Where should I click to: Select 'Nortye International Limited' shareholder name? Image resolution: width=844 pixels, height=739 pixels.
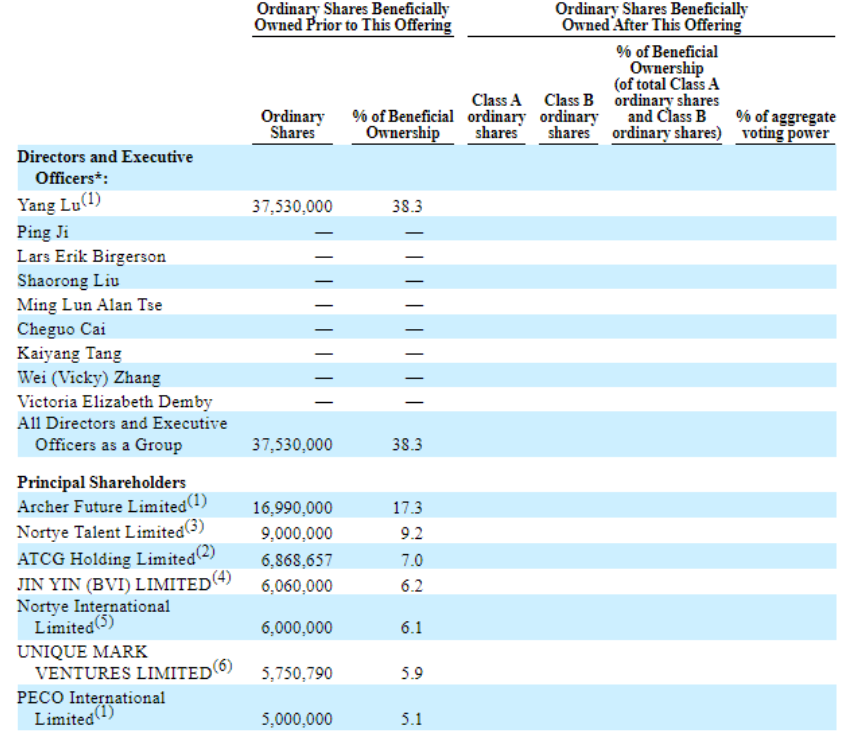(94, 617)
